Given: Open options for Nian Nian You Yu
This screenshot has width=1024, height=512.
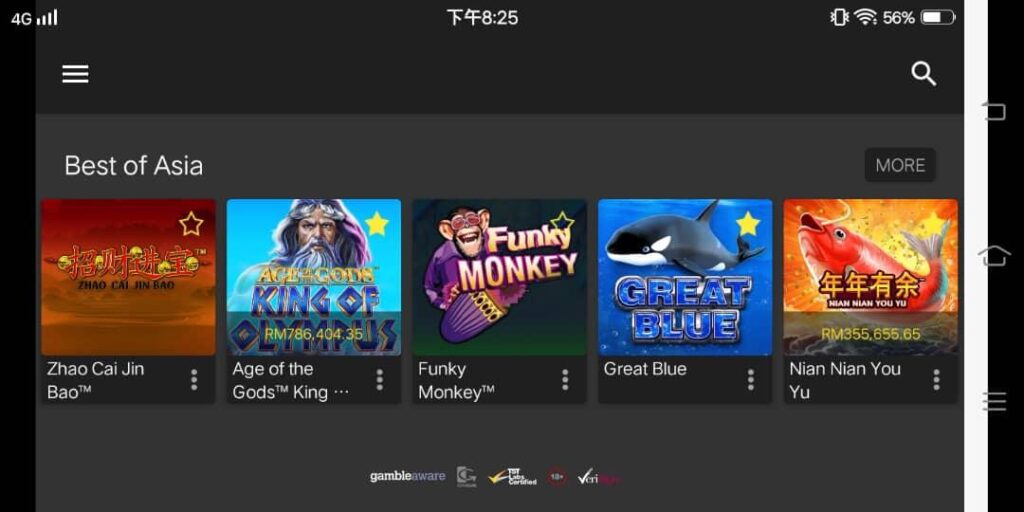Looking at the screenshot, I should click(936, 380).
